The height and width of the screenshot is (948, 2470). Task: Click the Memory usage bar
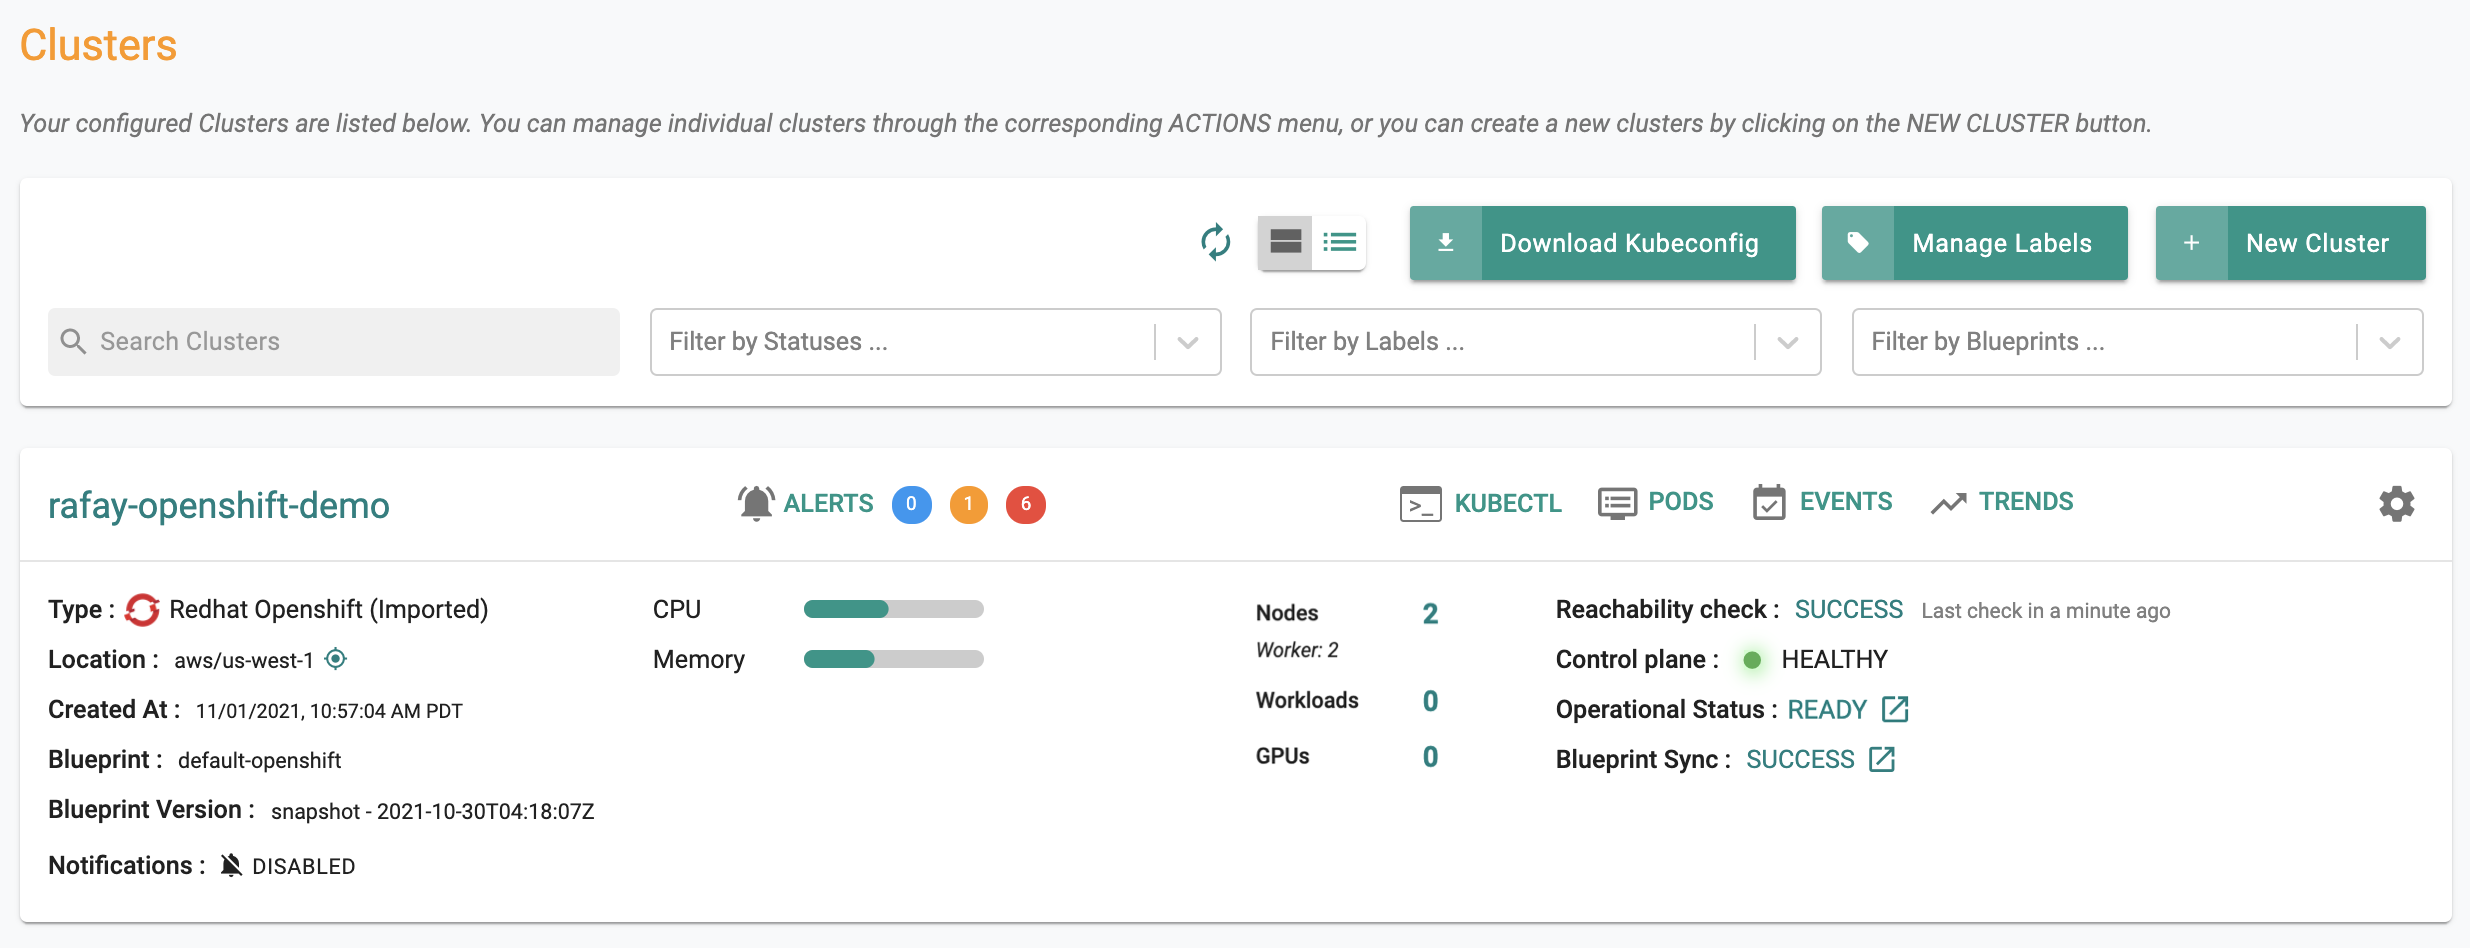(894, 659)
